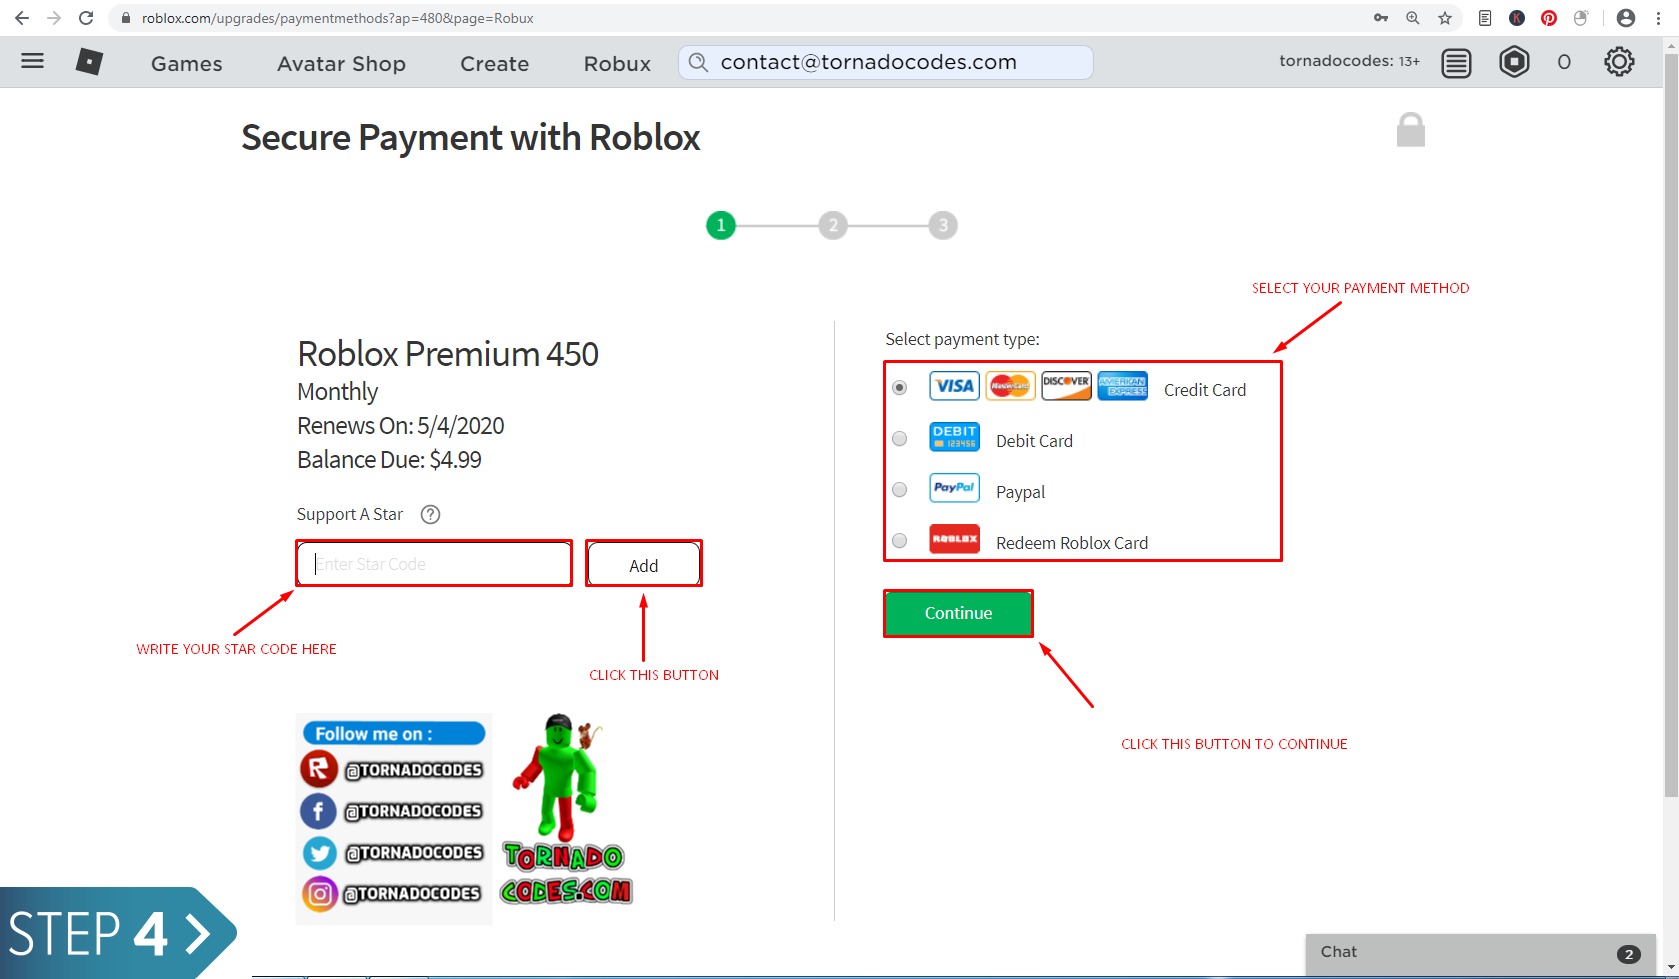This screenshot has width=1679, height=979.
Task: Click step 3 progress indicator
Action: pyautogui.click(x=943, y=225)
